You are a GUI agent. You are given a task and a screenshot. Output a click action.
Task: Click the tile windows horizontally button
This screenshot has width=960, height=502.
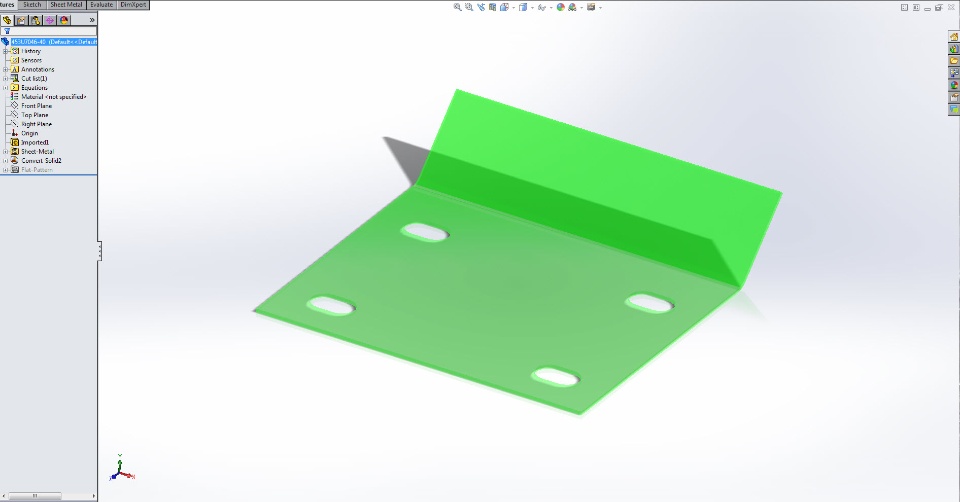(x=904, y=7)
